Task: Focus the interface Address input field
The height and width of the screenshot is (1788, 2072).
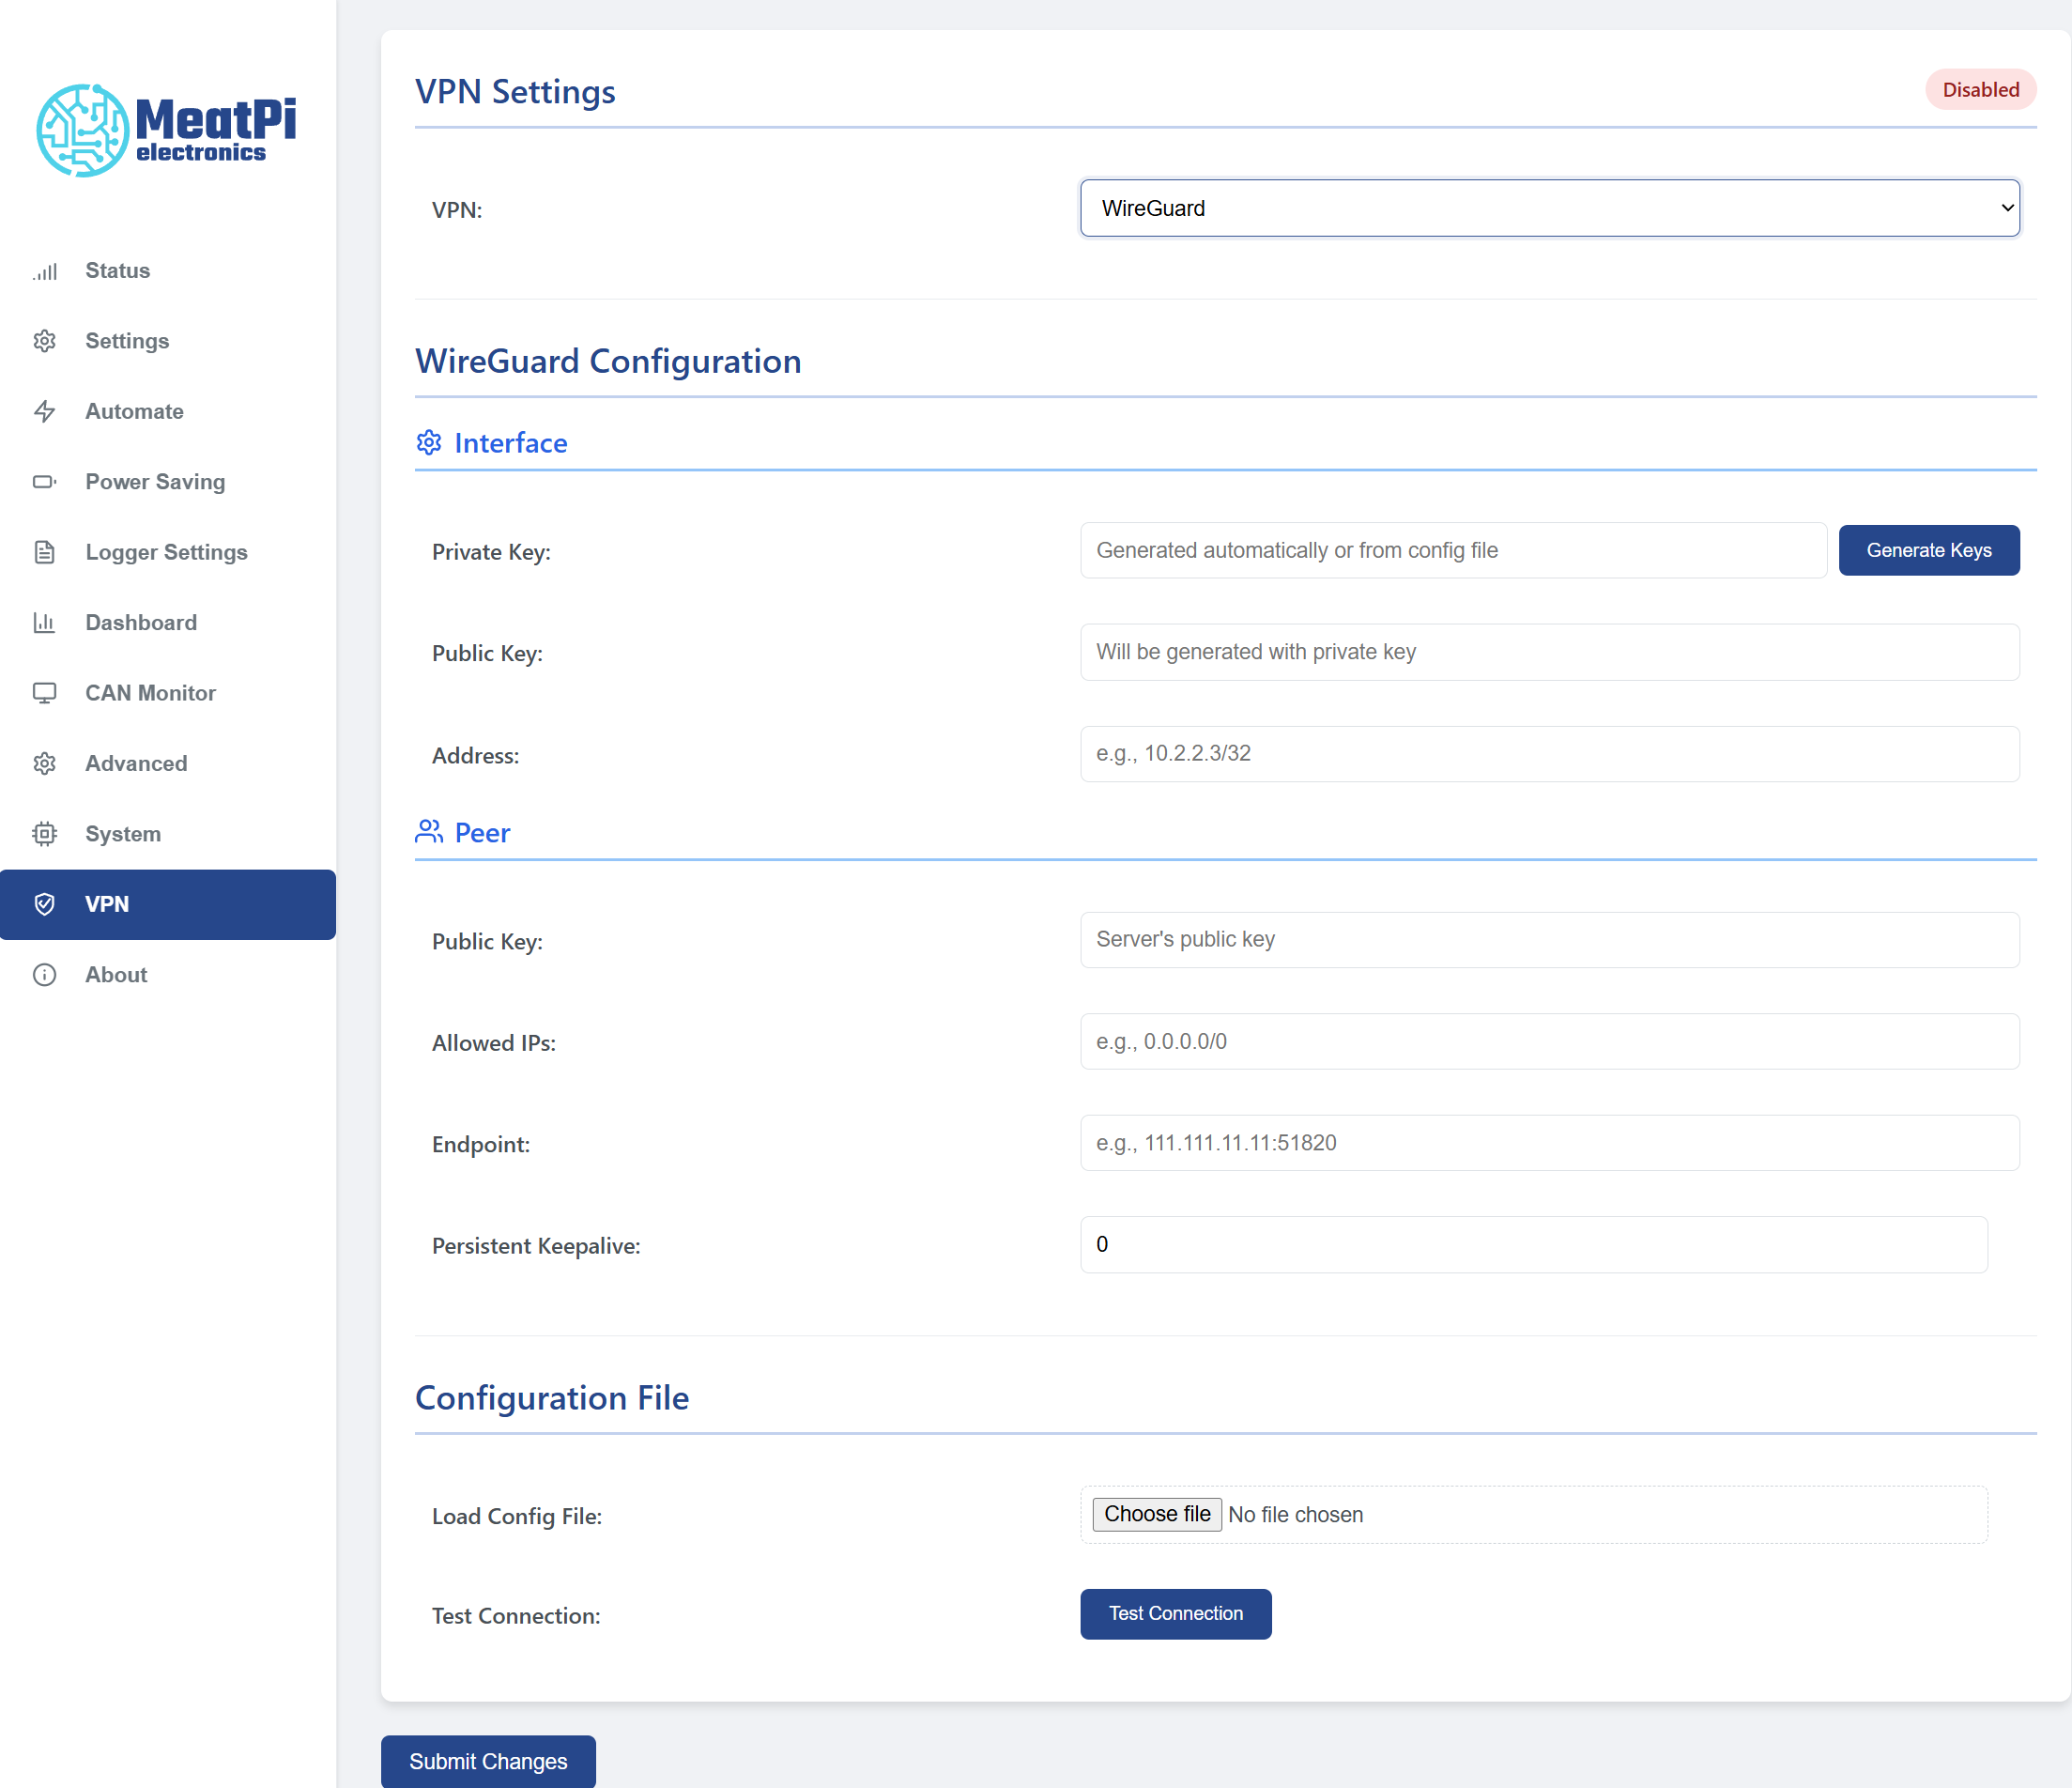Action: pos(1549,754)
